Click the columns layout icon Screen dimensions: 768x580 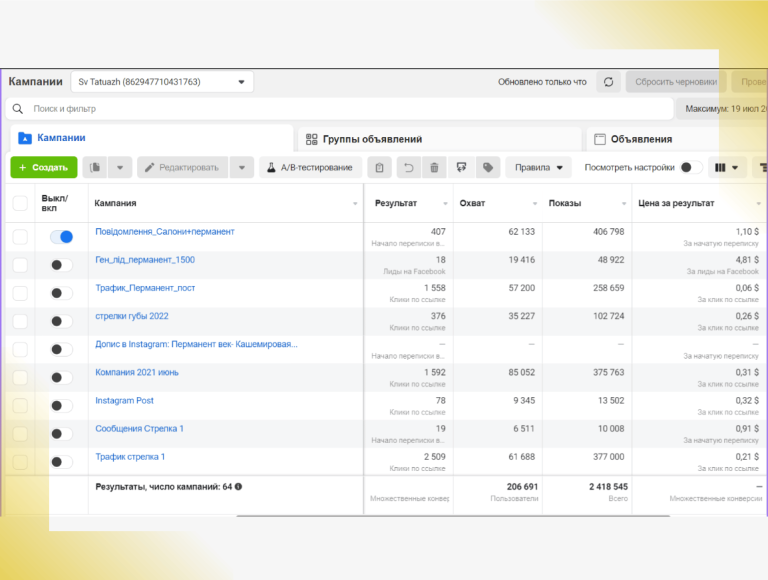(720, 168)
